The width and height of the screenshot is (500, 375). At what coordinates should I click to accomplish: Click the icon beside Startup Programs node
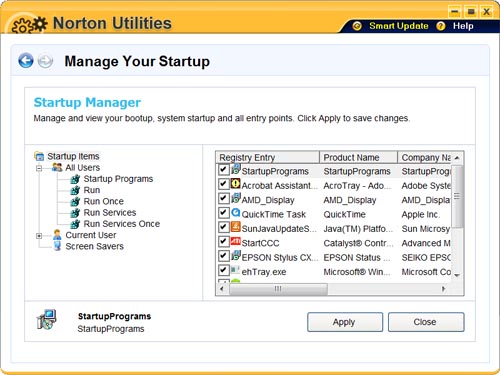(x=75, y=179)
